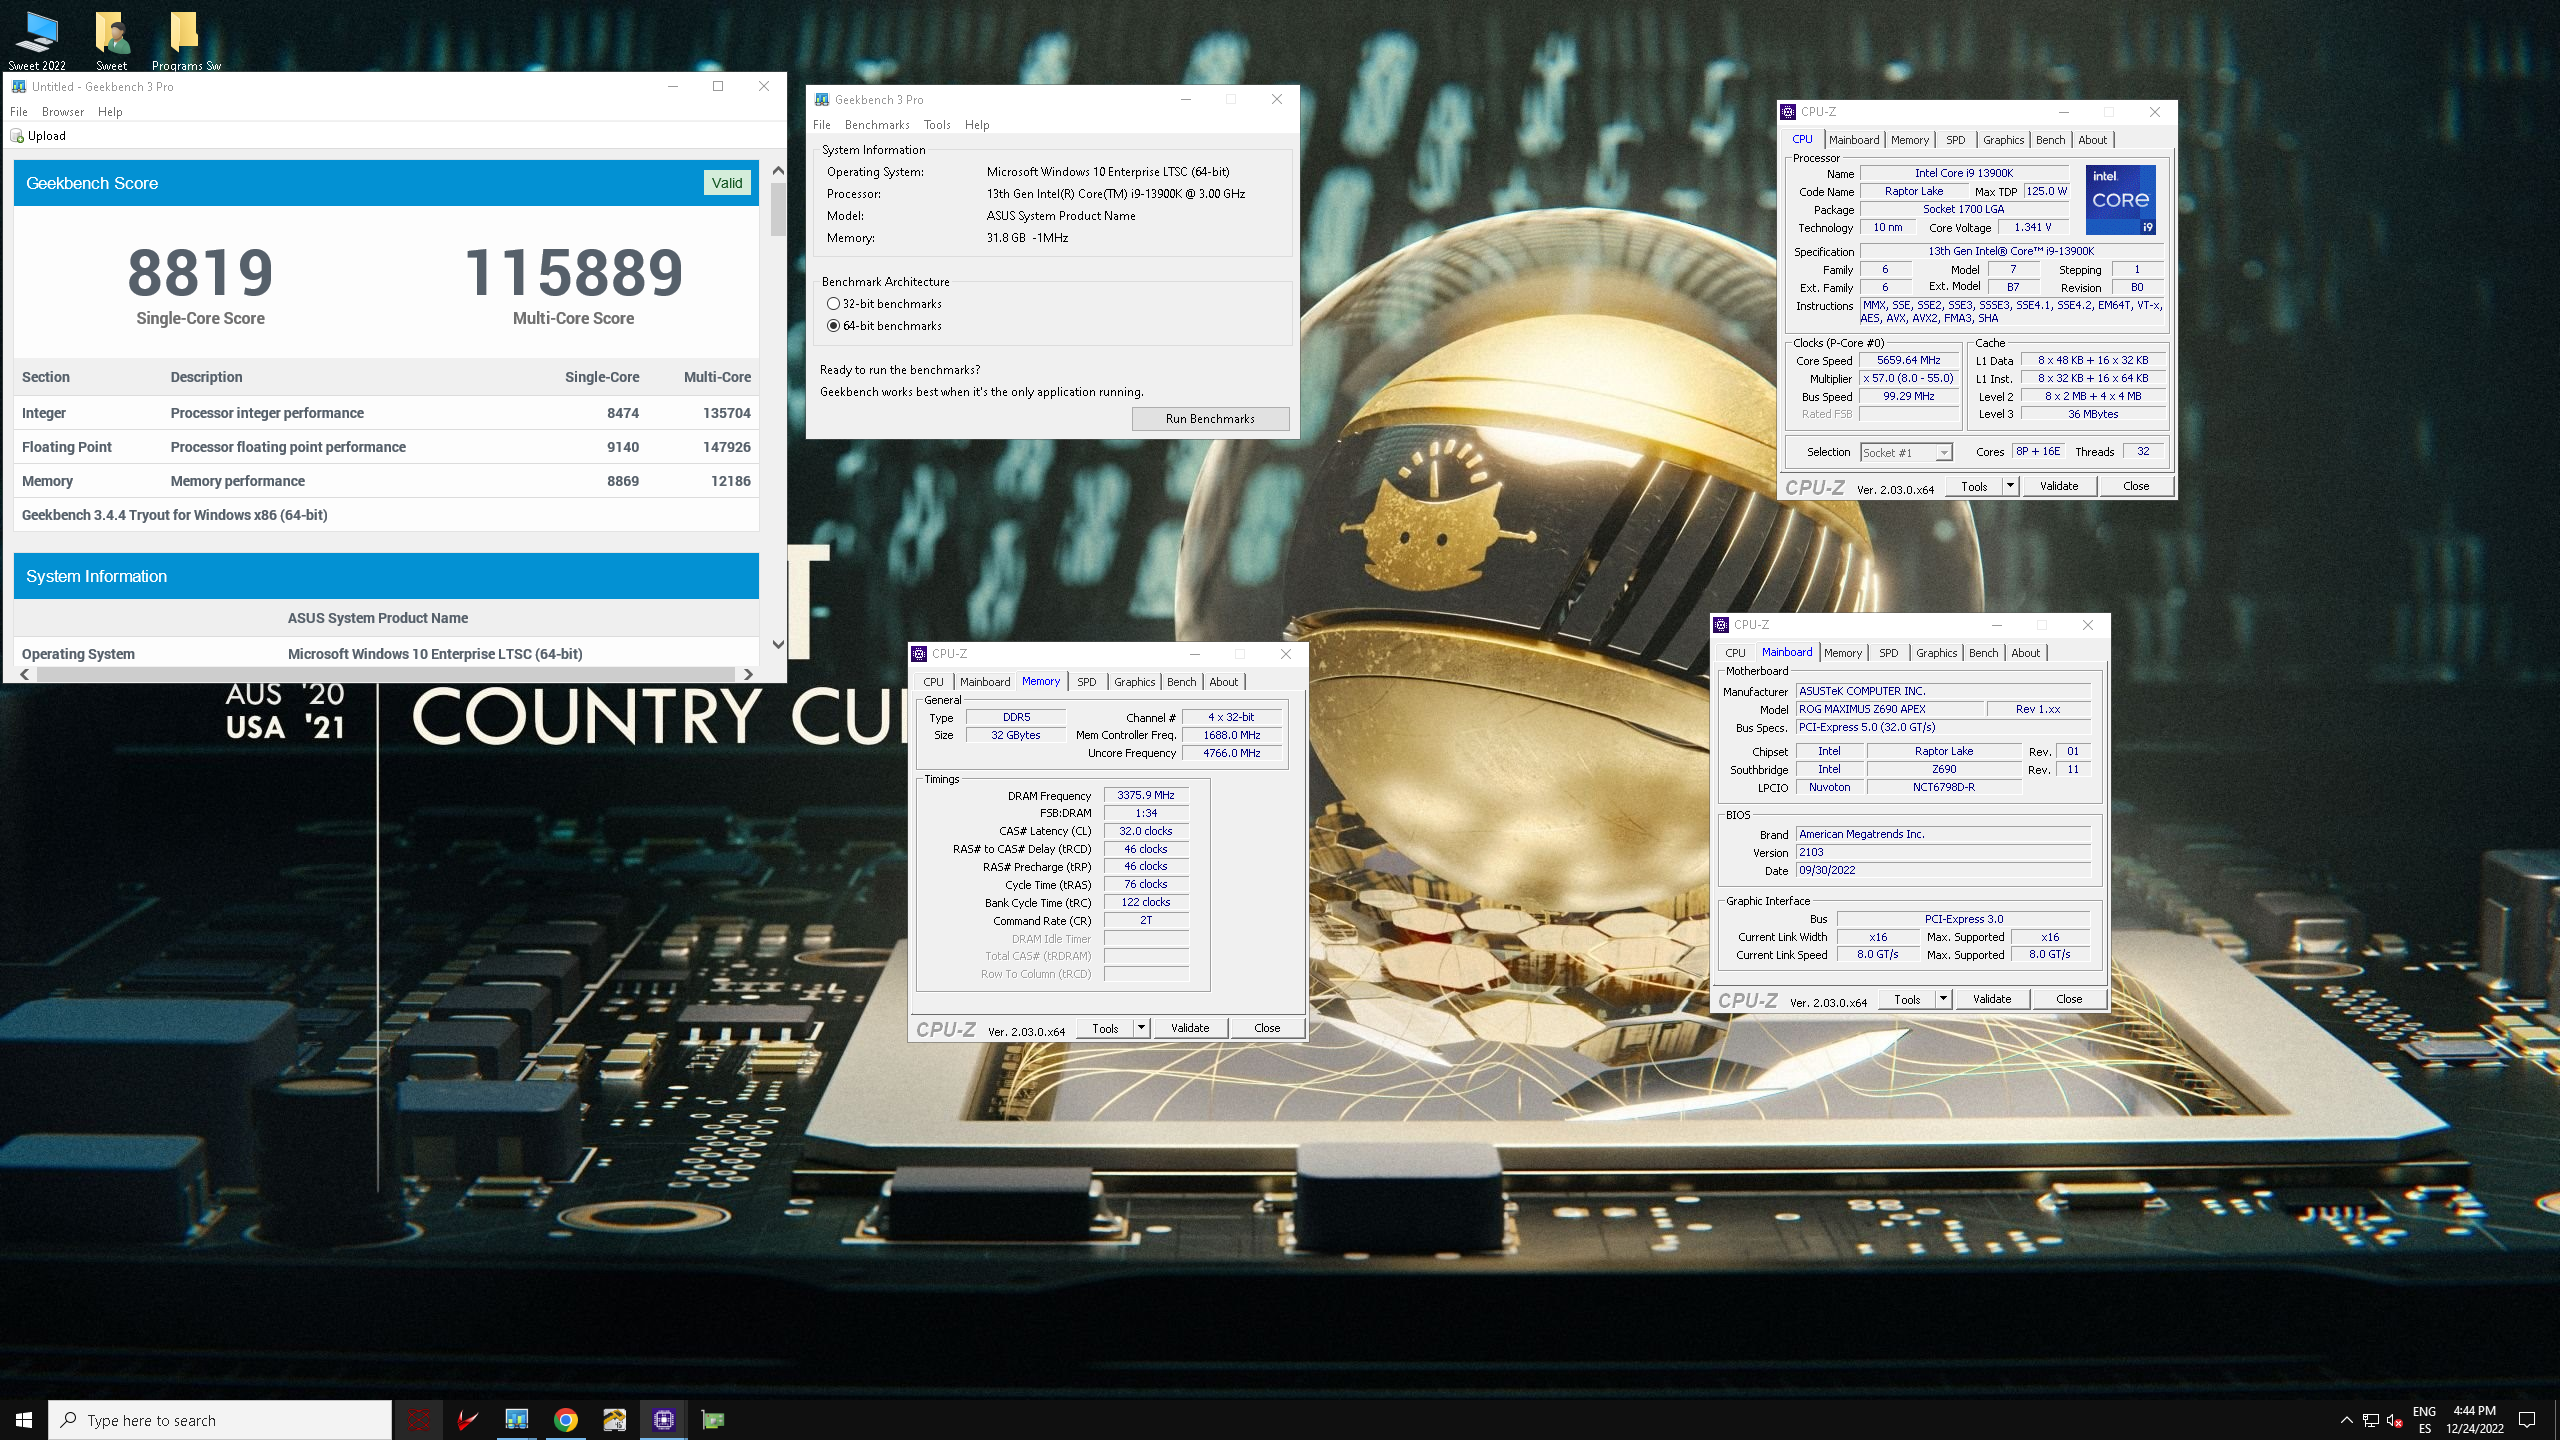Open the Benchmarks menu in Geekbench 3 Pro
Viewport: 2560px width, 1440px height.
[877, 125]
